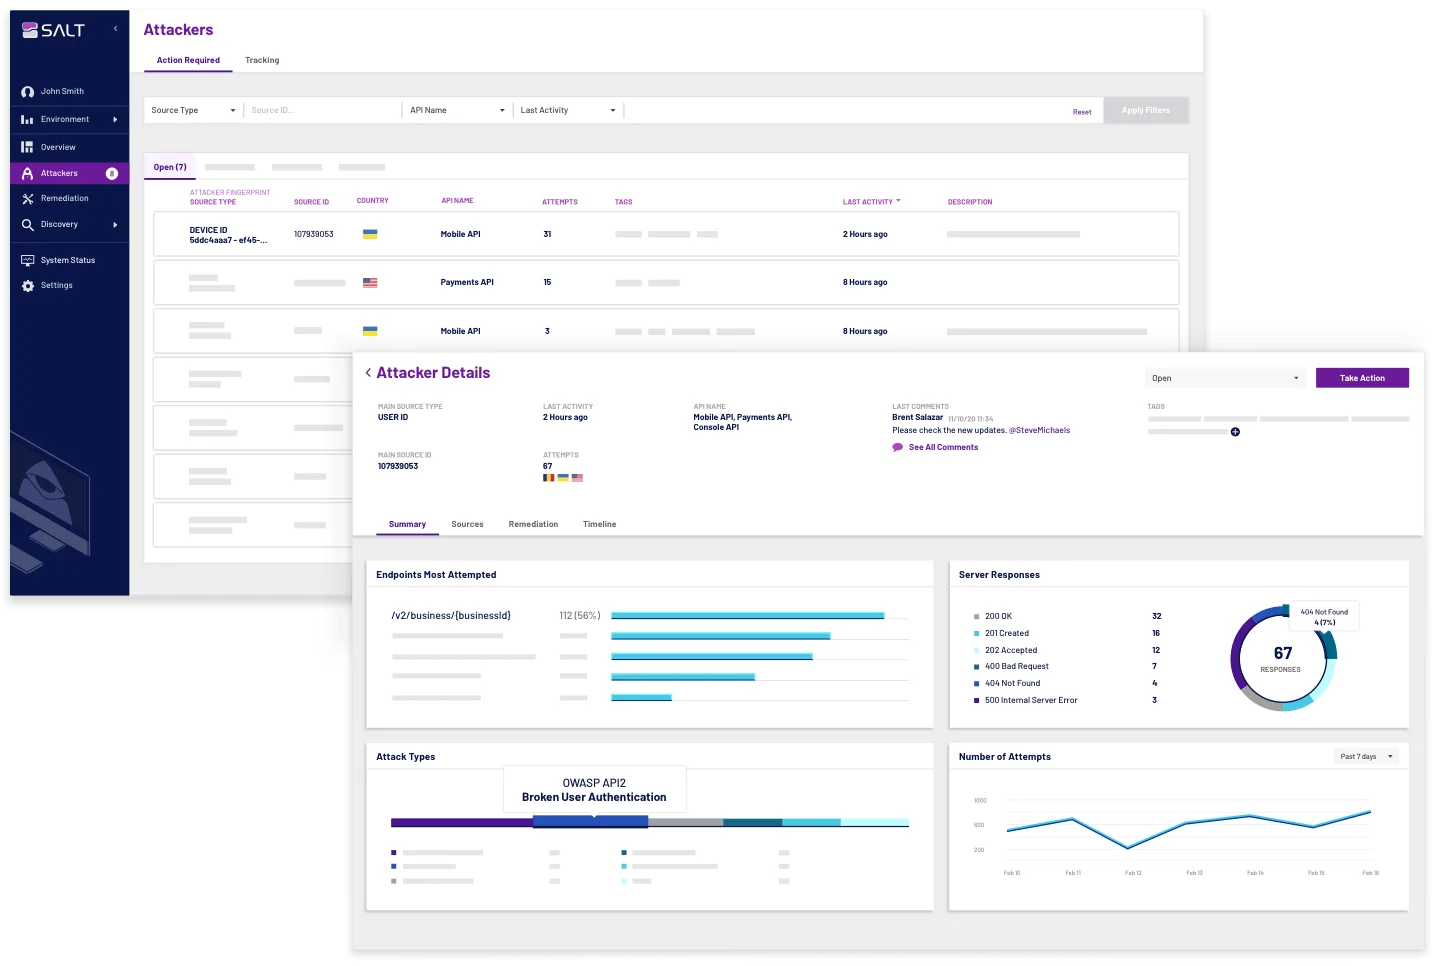Open Settings via the gear icon
The width and height of the screenshot is (1438, 966).
click(x=27, y=285)
